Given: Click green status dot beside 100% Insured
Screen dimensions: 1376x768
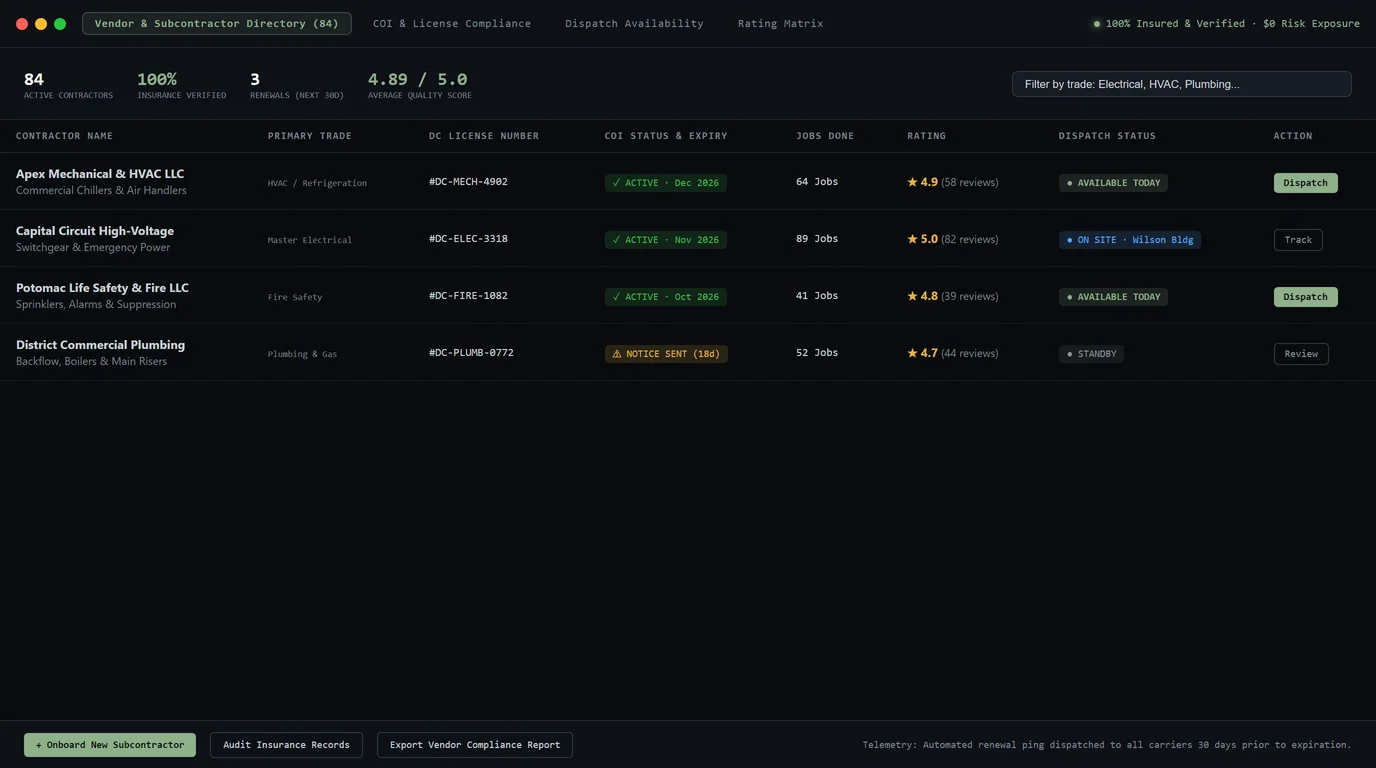Looking at the screenshot, I should tap(1097, 24).
